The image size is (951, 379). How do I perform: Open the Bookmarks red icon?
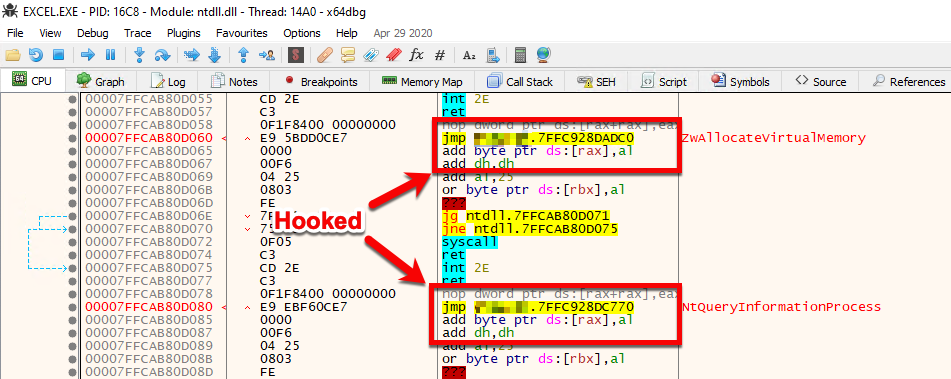pyautogui.click(x=394, y=55)
